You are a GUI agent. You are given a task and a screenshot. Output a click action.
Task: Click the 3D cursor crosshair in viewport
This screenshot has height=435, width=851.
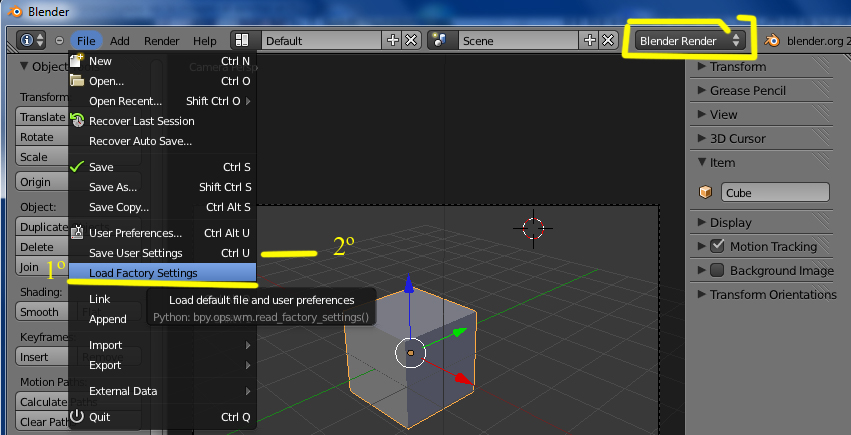pos(533,228)
